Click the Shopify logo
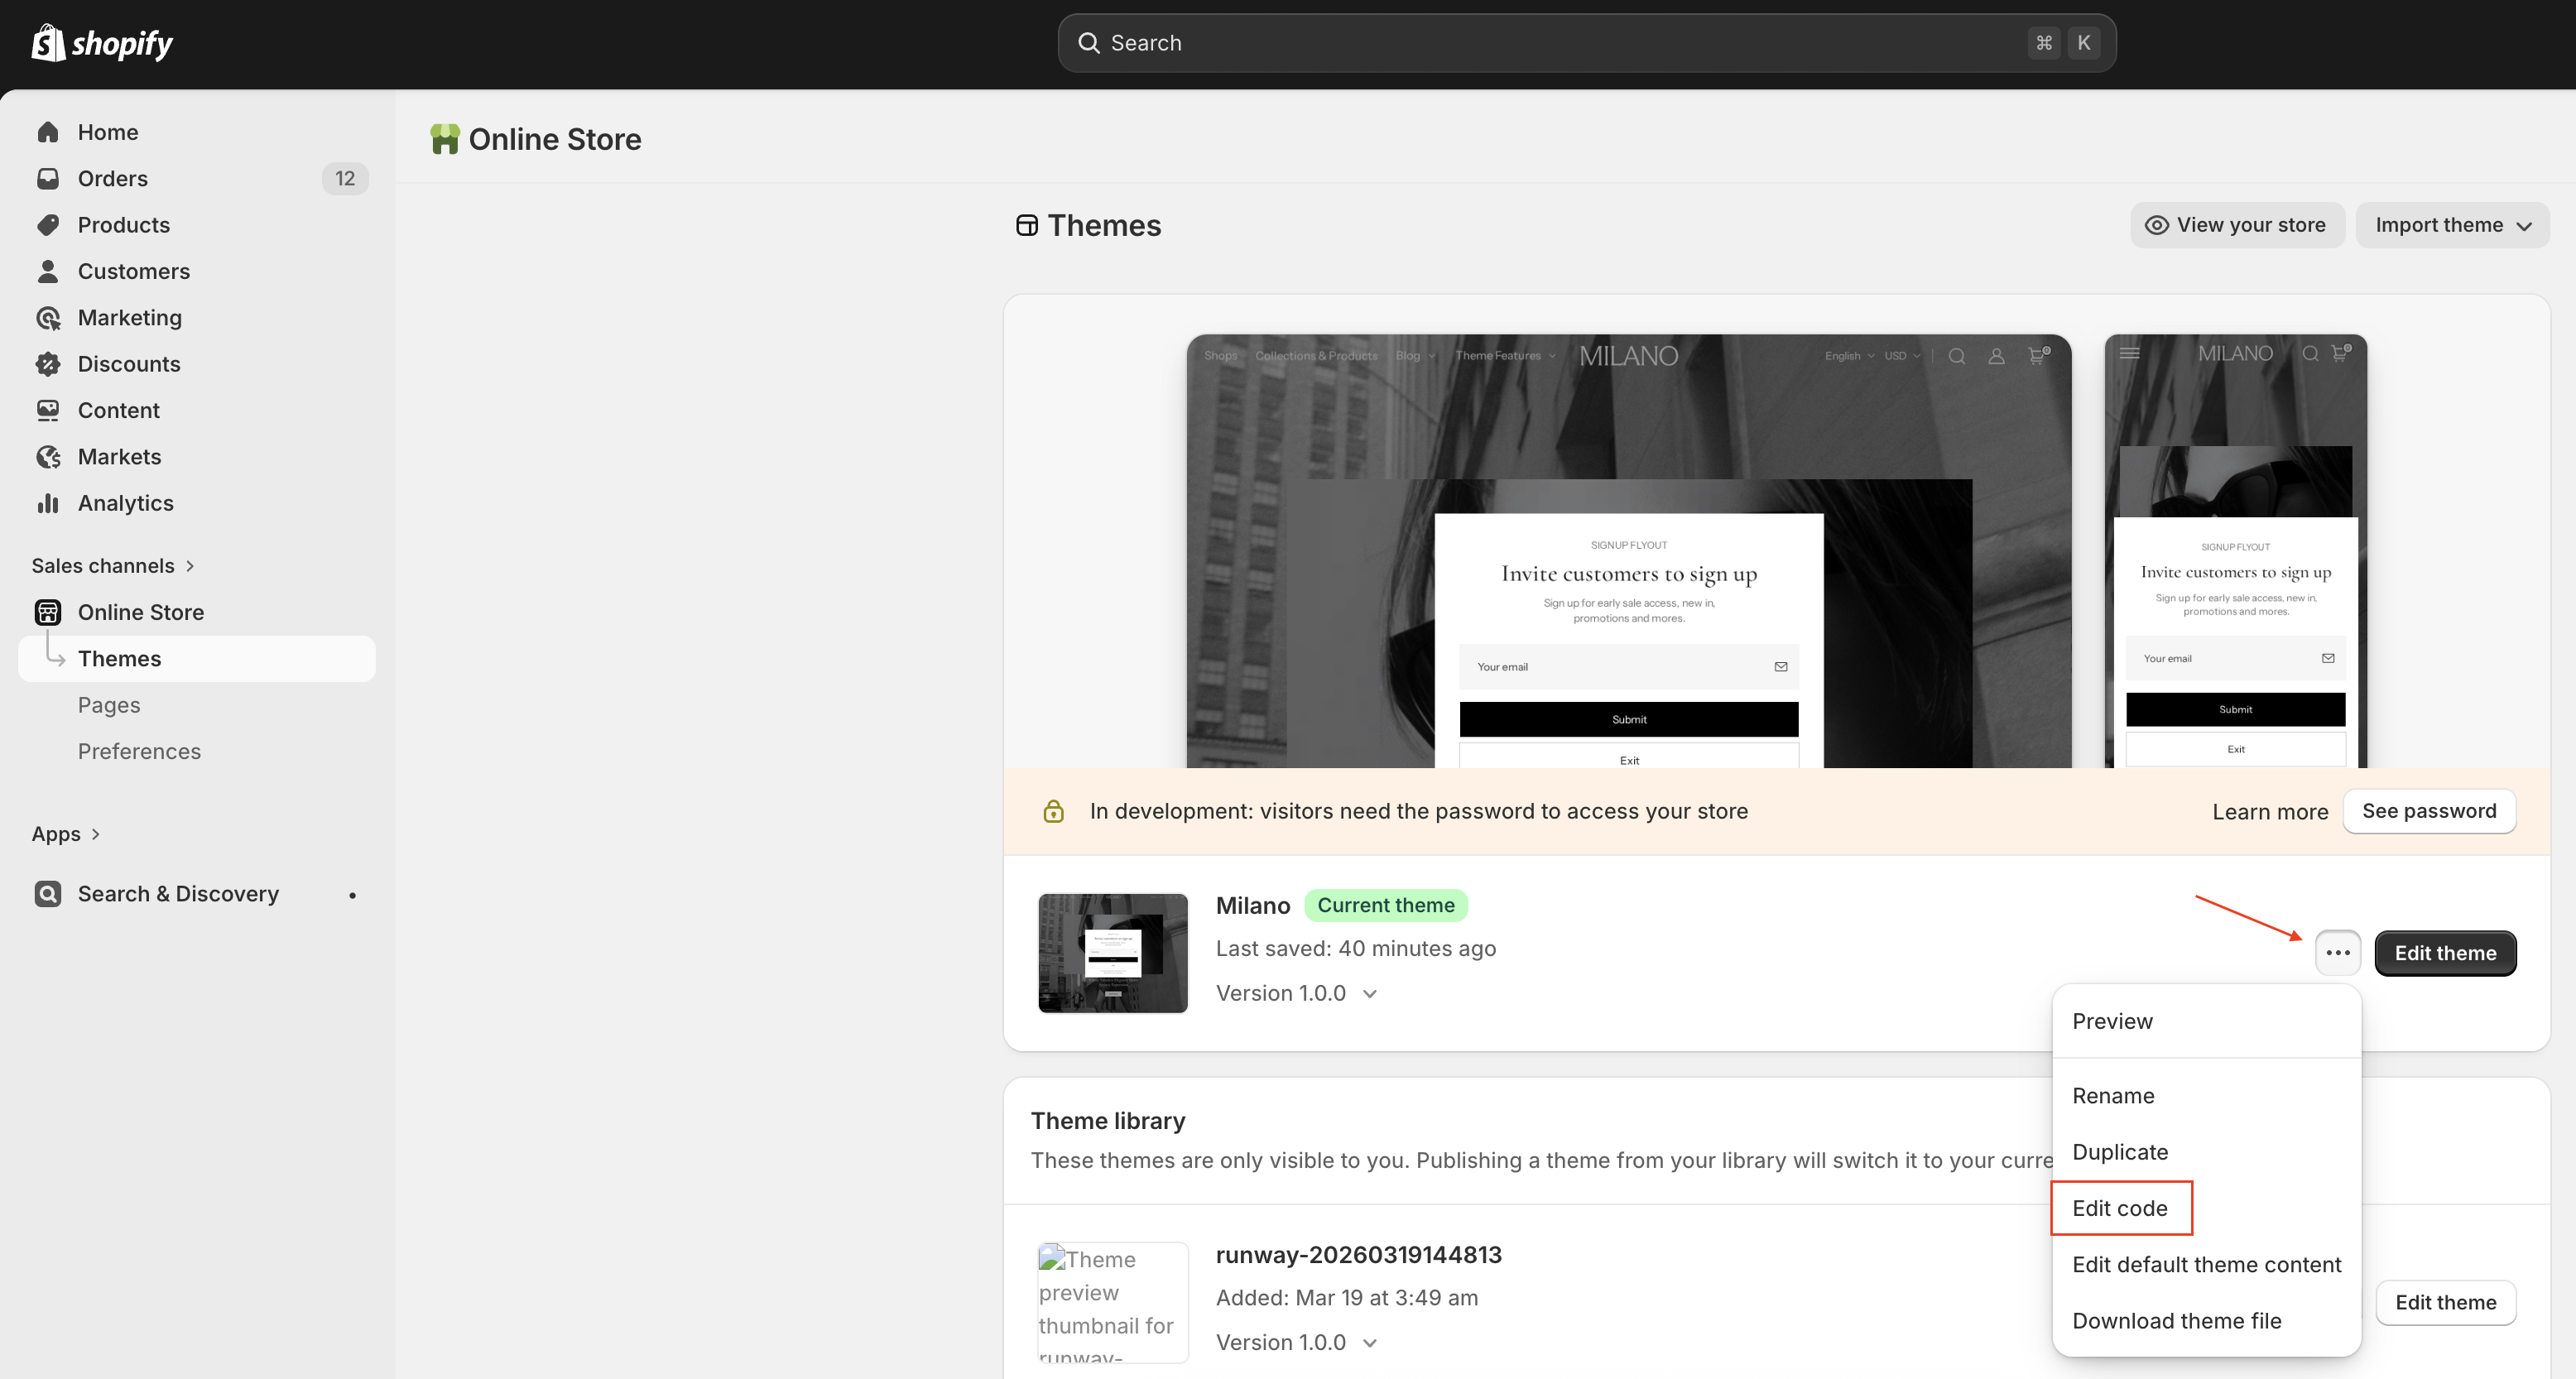2576x1379 pixels. click(x=101, y=42)
